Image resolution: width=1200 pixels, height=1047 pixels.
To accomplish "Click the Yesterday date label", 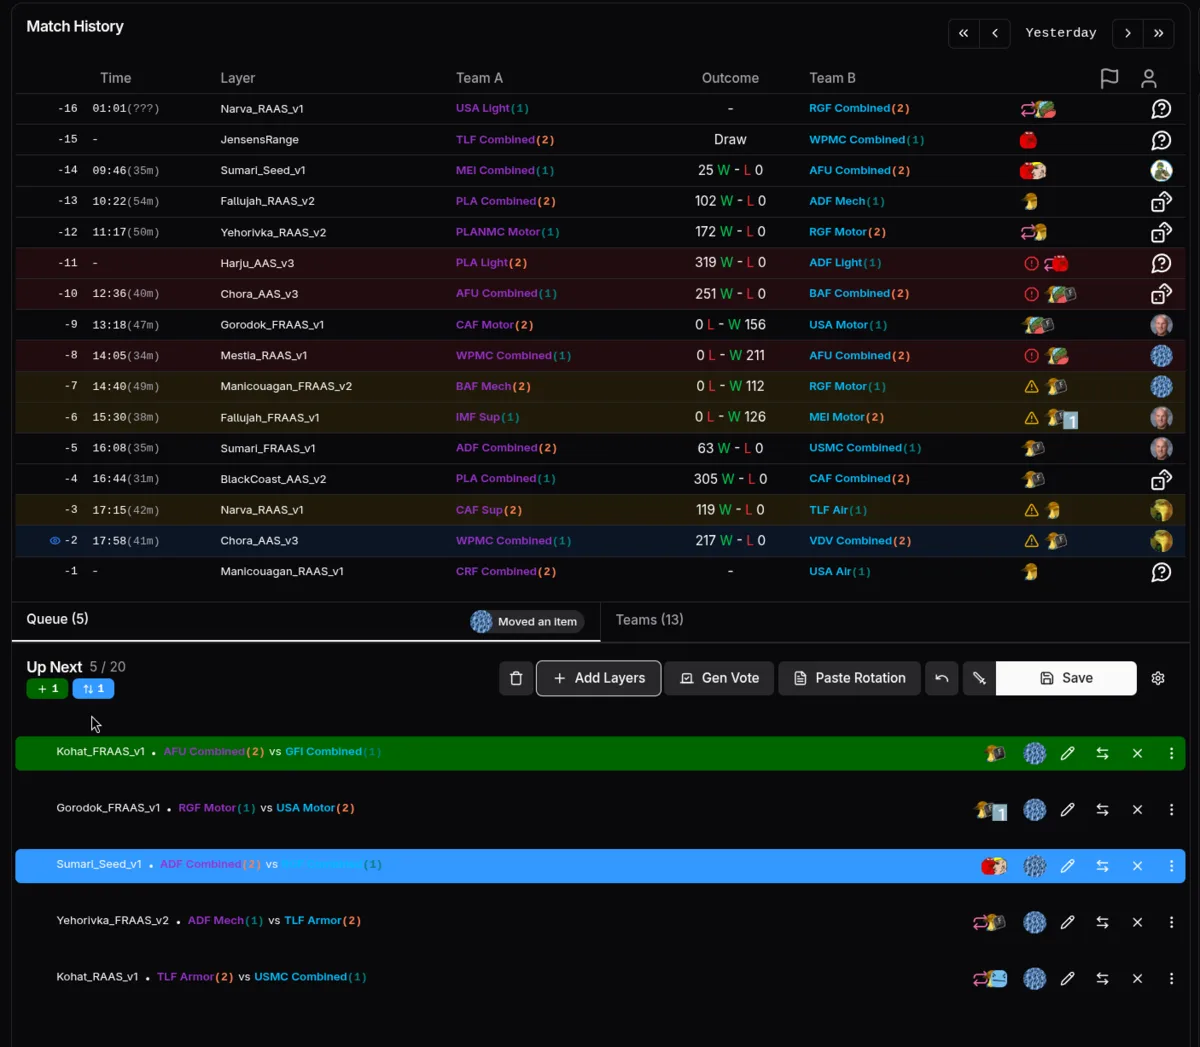I will coord(1061,33).
